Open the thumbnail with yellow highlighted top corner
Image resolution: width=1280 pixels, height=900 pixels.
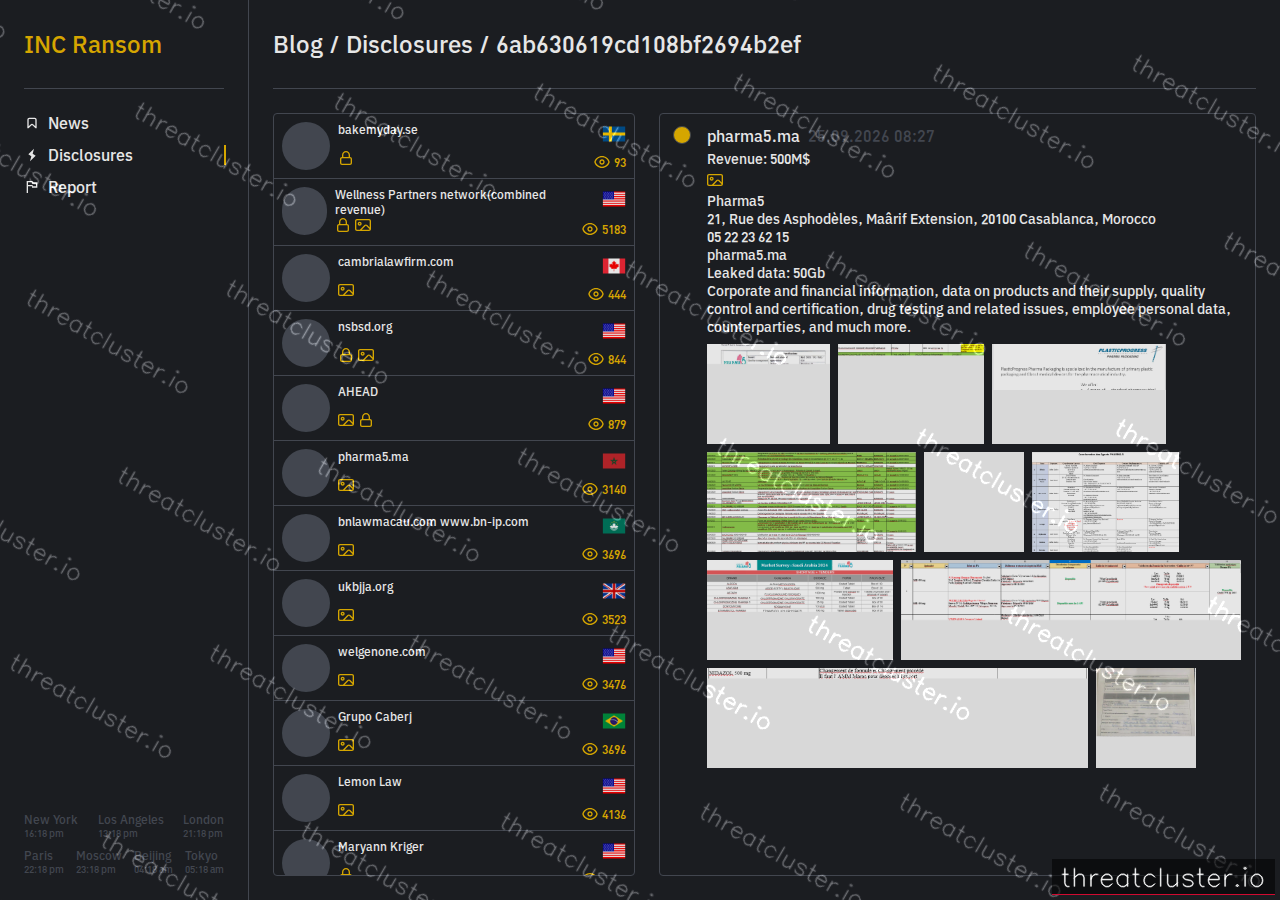[x=911, y=394]
